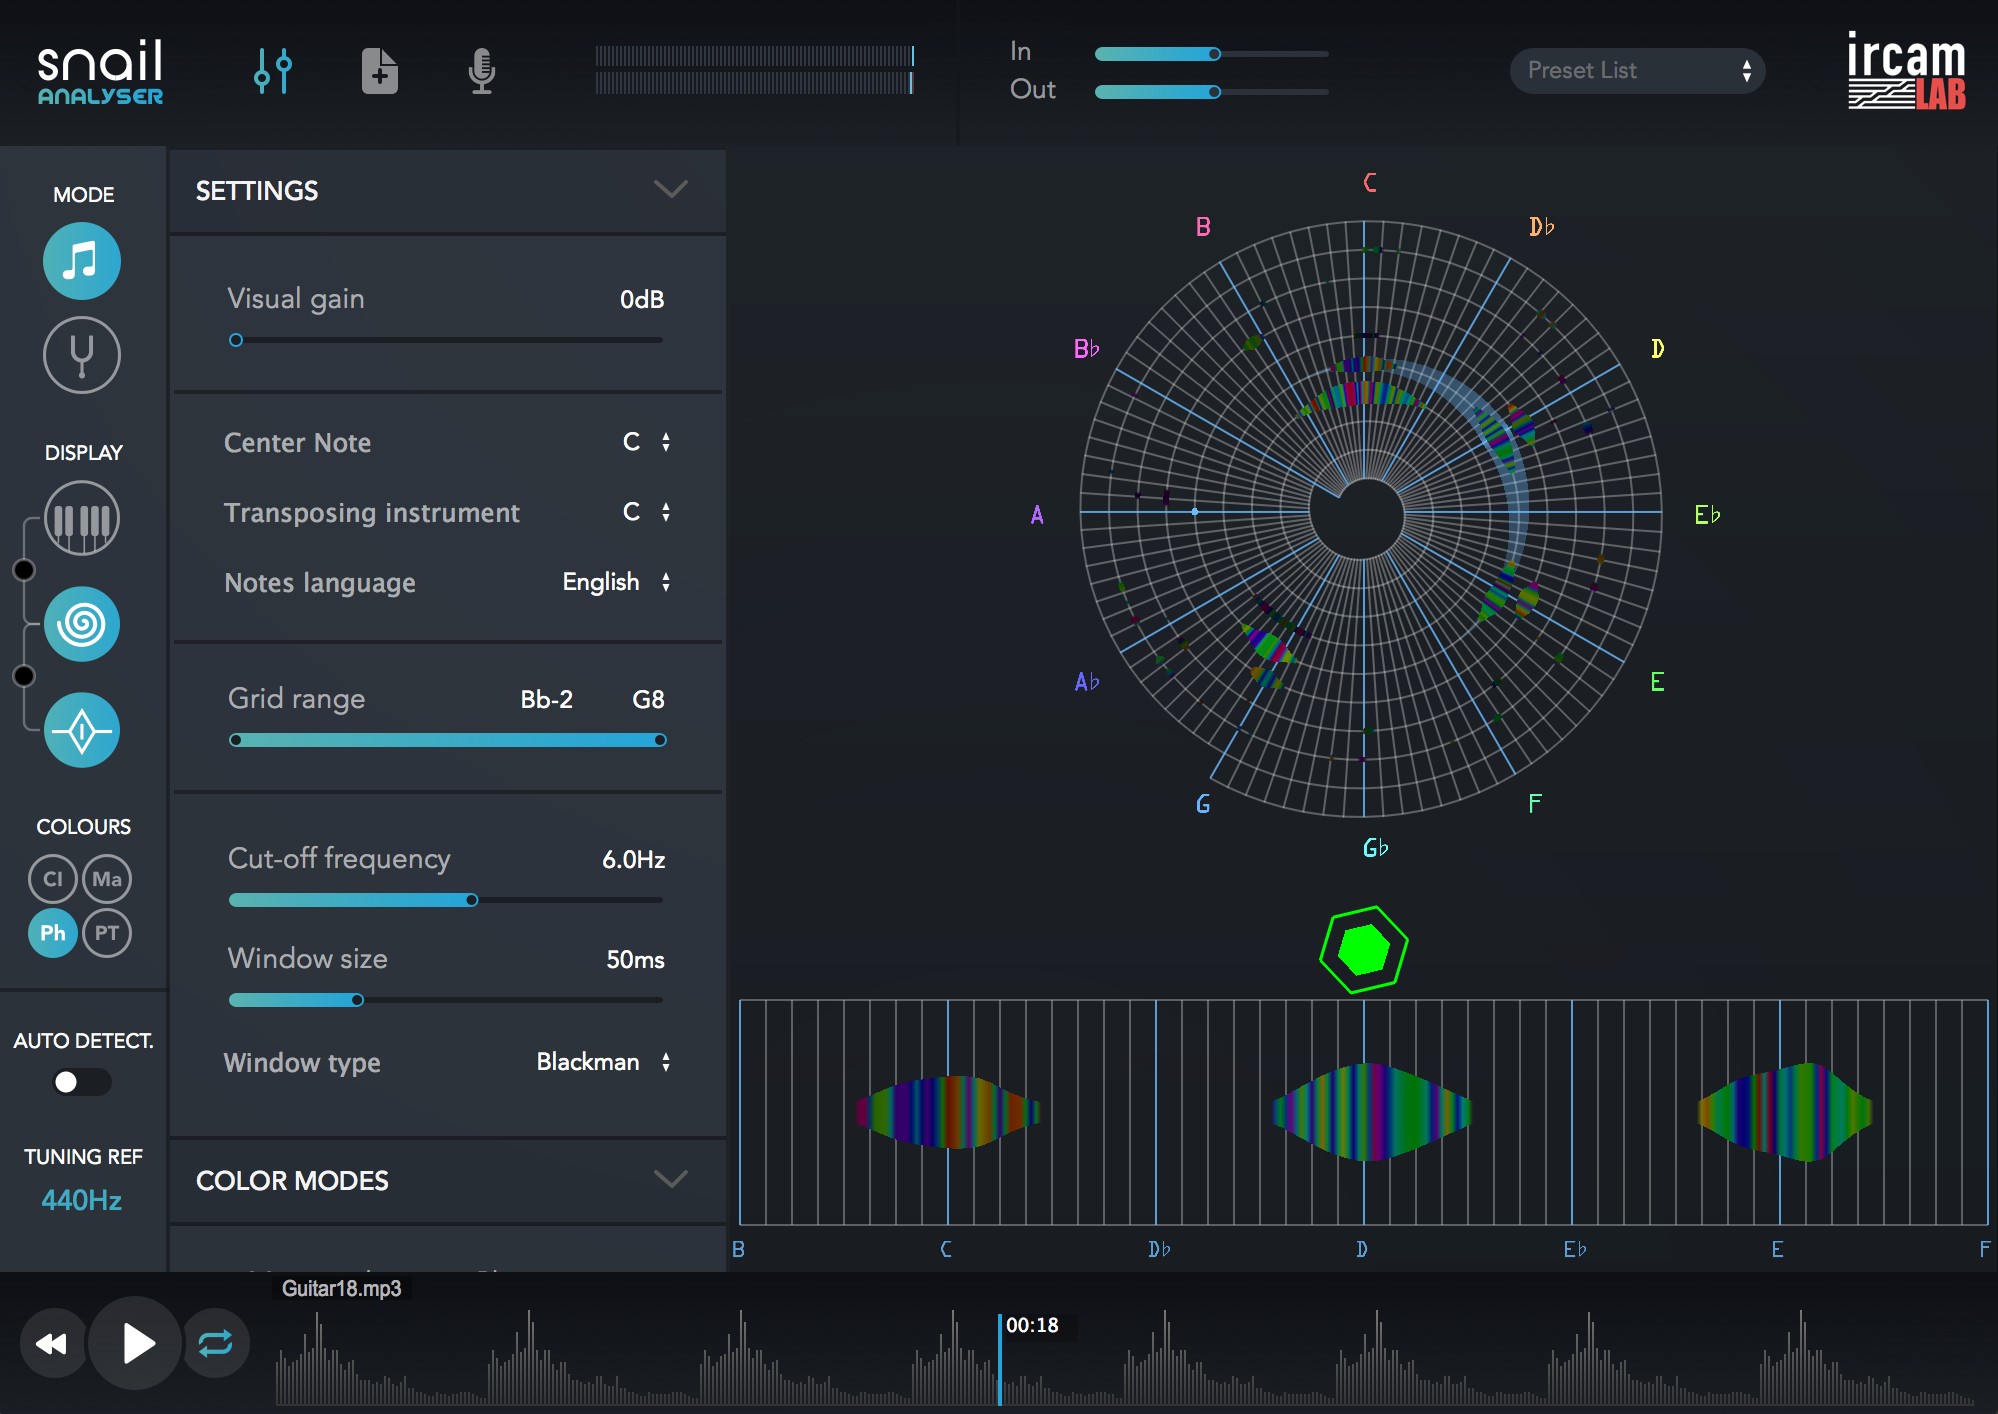Image resolution: width=1998 pixels, height=1414 pixels.
Task: Open the settings sliders icon in the toolbar
Action: 274,70
